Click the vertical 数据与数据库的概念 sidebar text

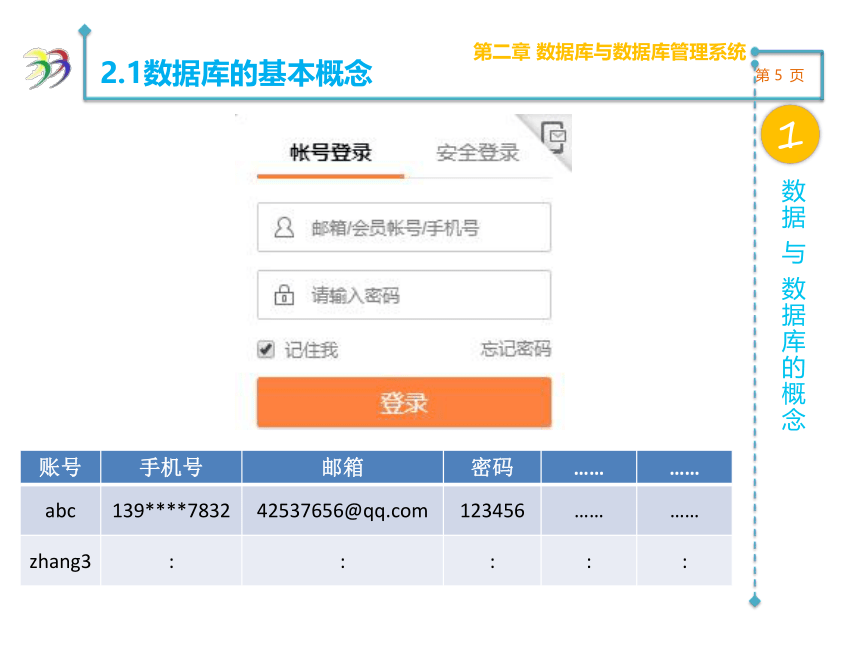pos(793,305)
